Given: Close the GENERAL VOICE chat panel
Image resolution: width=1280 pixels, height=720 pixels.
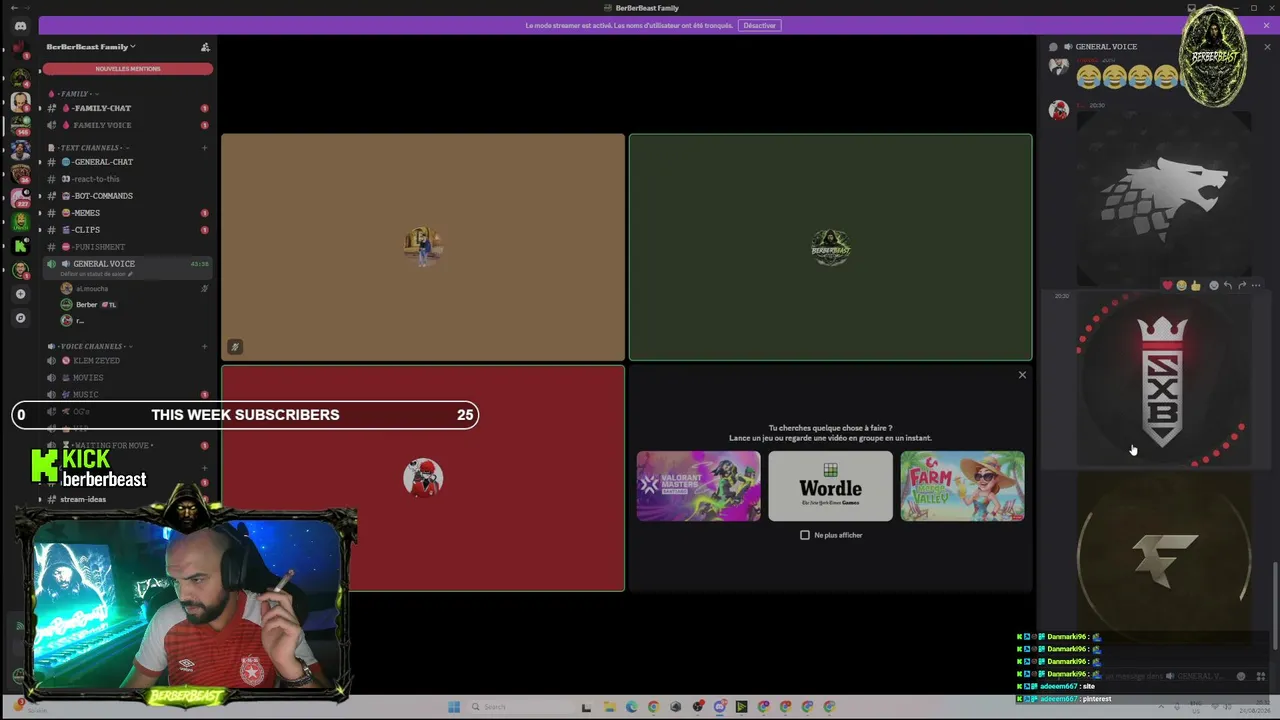Looking at the screenshot, I should (x=1267, y=47).
